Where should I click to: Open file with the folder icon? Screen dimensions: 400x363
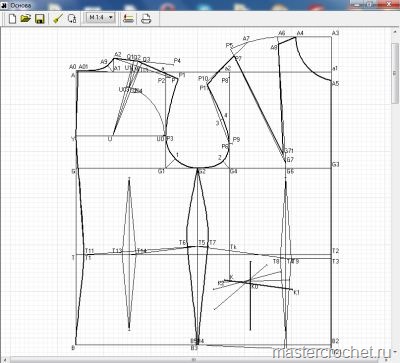25,18
